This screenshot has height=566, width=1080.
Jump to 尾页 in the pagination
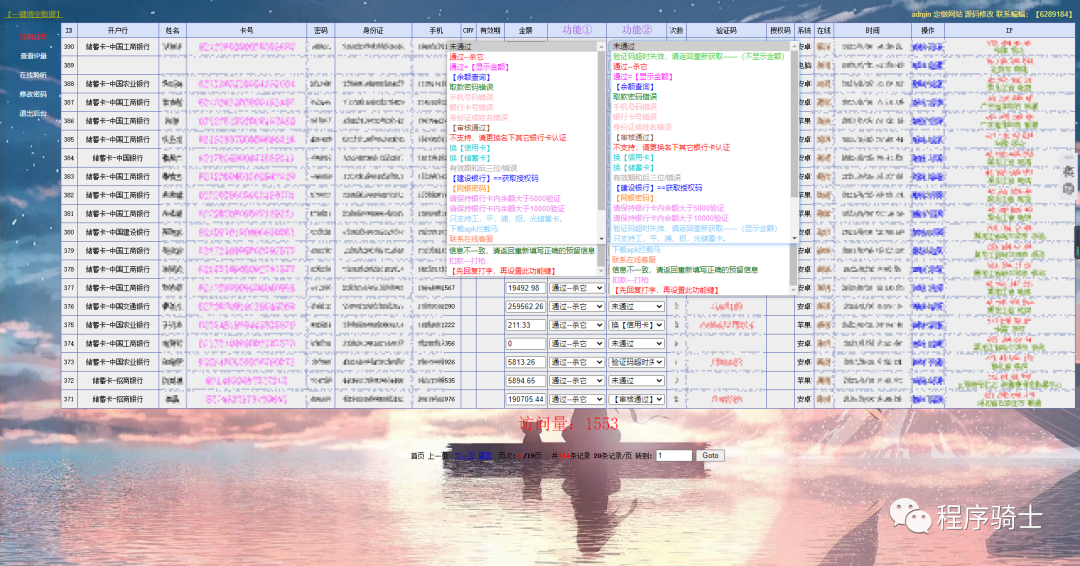[485, 455]
